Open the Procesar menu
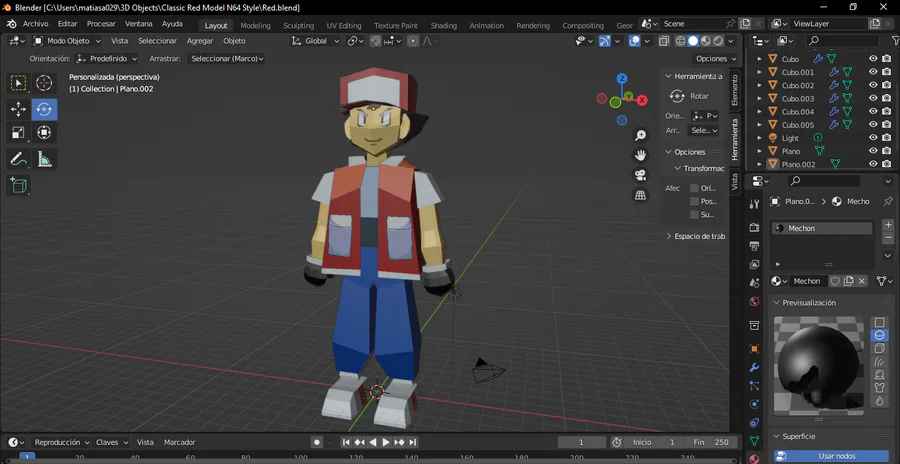The image size is (900, 464). tap(101, 24)
